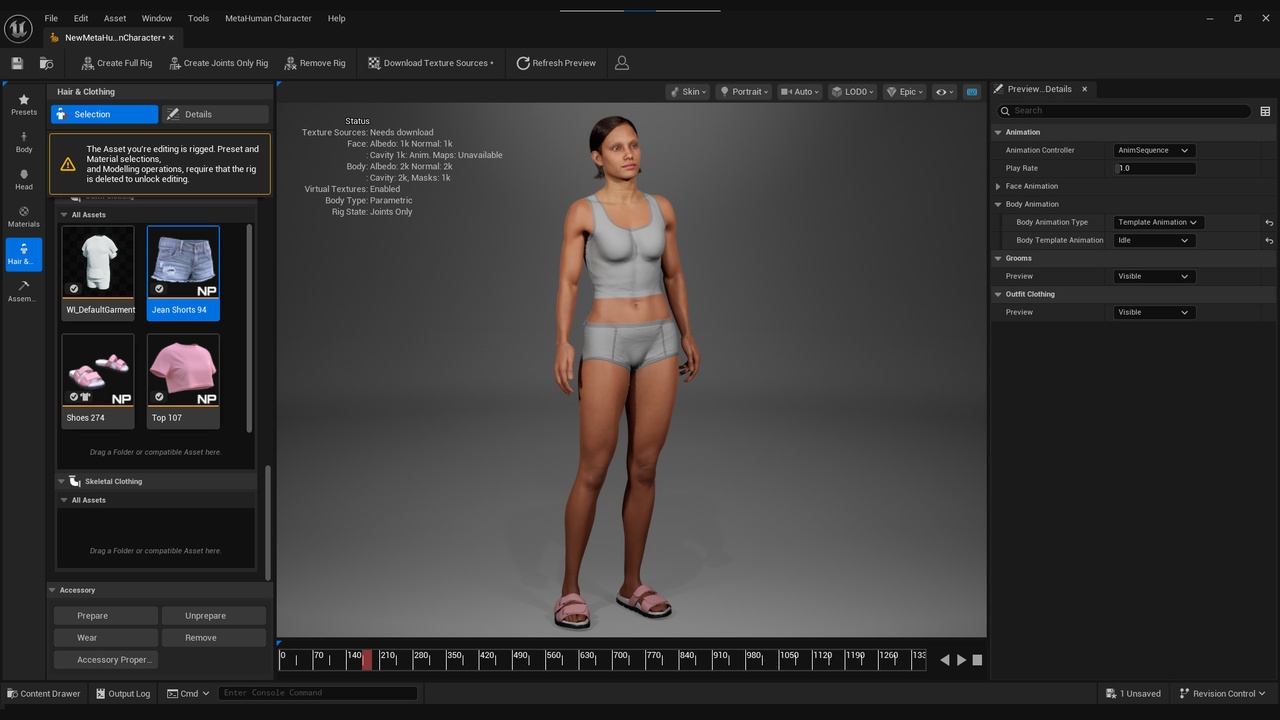Open Download Texture Sources menu
The height and width of the screenshot is (720, 1280).
pos(430,63)
